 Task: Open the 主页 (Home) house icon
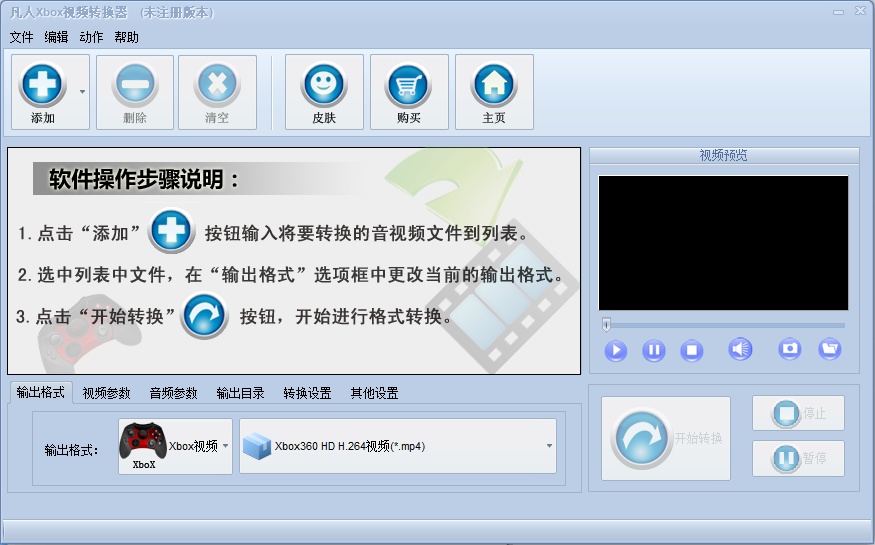[494, 85]
